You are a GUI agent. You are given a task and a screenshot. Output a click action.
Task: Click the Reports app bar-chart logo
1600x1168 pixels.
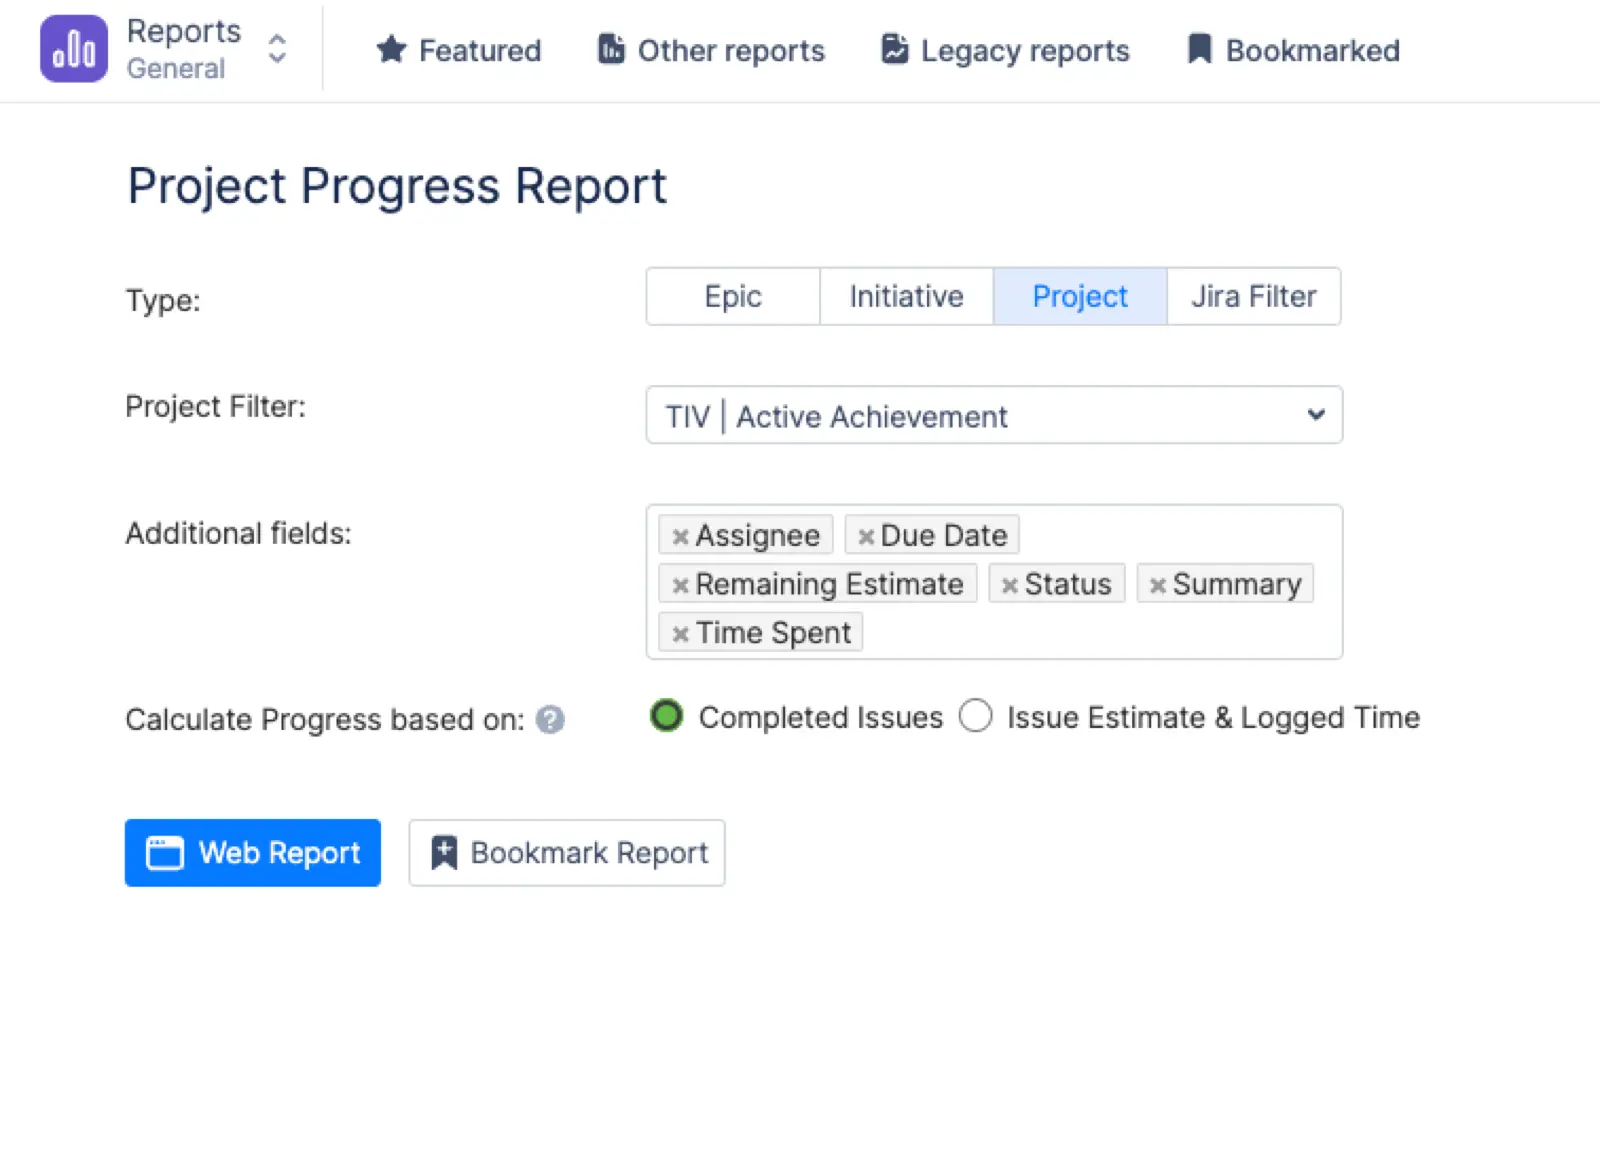tap(73, 49)
